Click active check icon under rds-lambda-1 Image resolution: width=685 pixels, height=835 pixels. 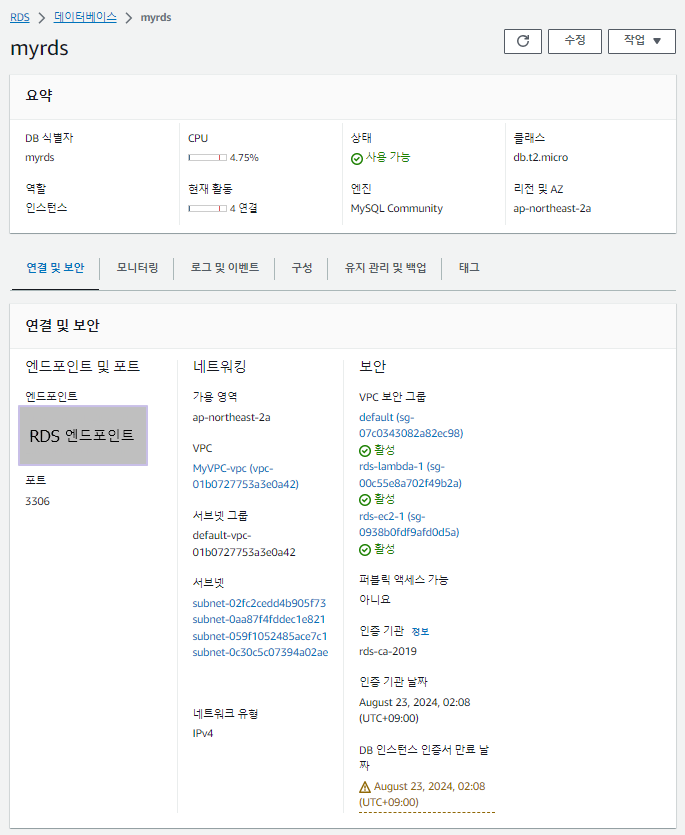(x=365, y=500)
